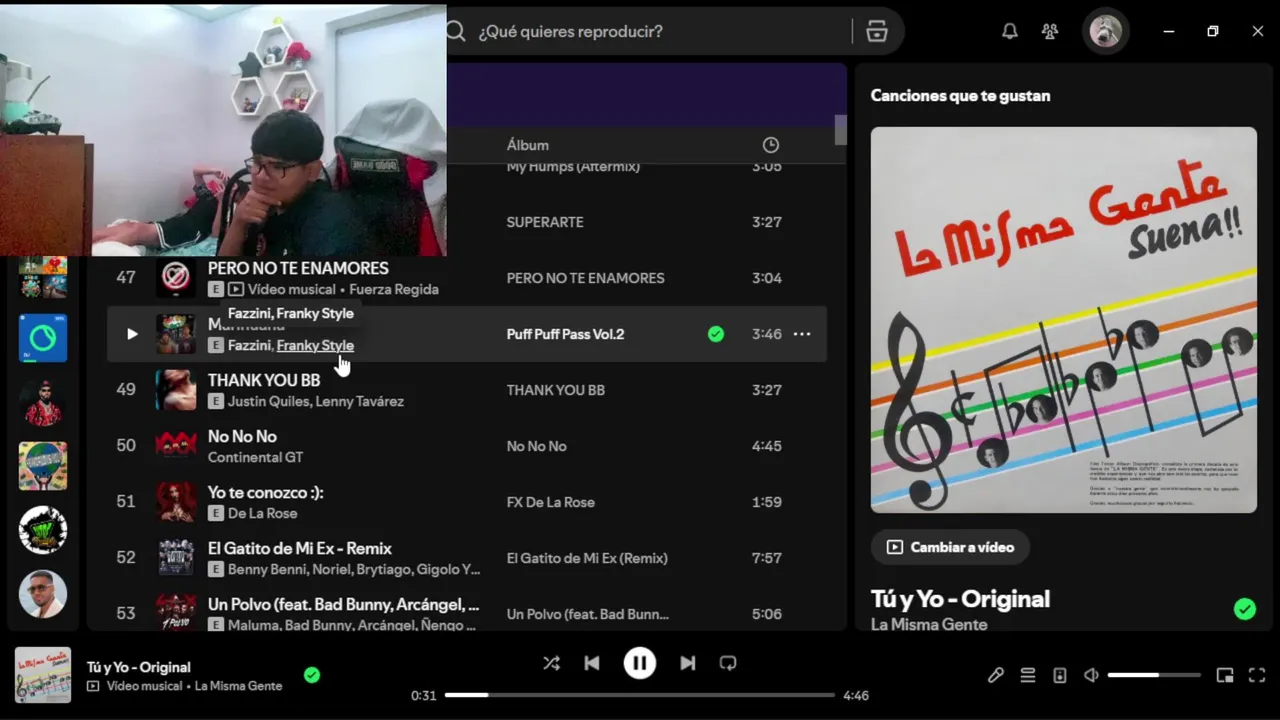Adjust the volume slider
This screenshot has height=720, width=1280.
(x=1154, y=675)
